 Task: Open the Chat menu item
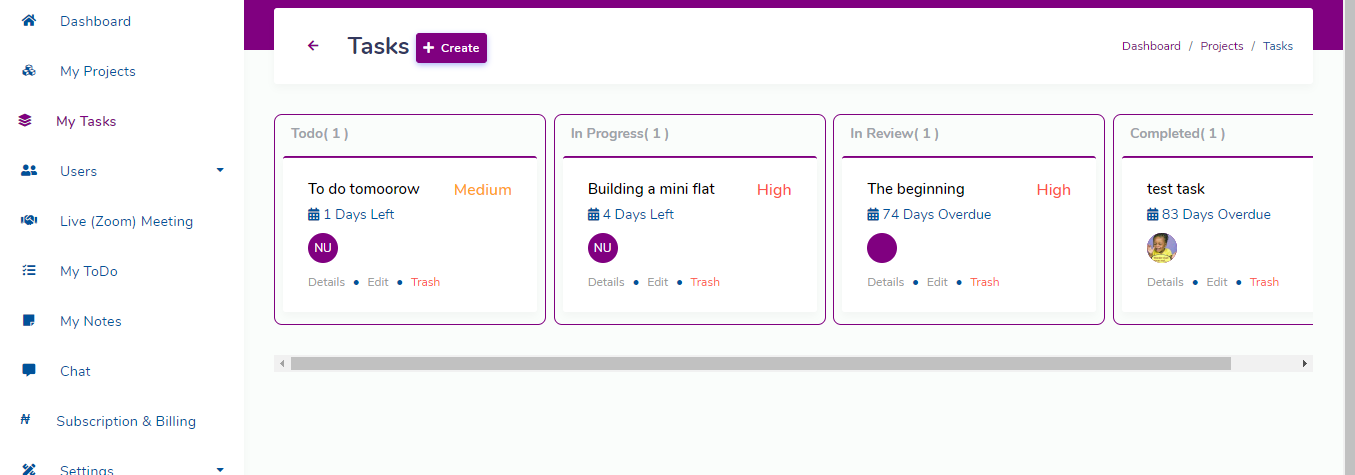point(75,371)
